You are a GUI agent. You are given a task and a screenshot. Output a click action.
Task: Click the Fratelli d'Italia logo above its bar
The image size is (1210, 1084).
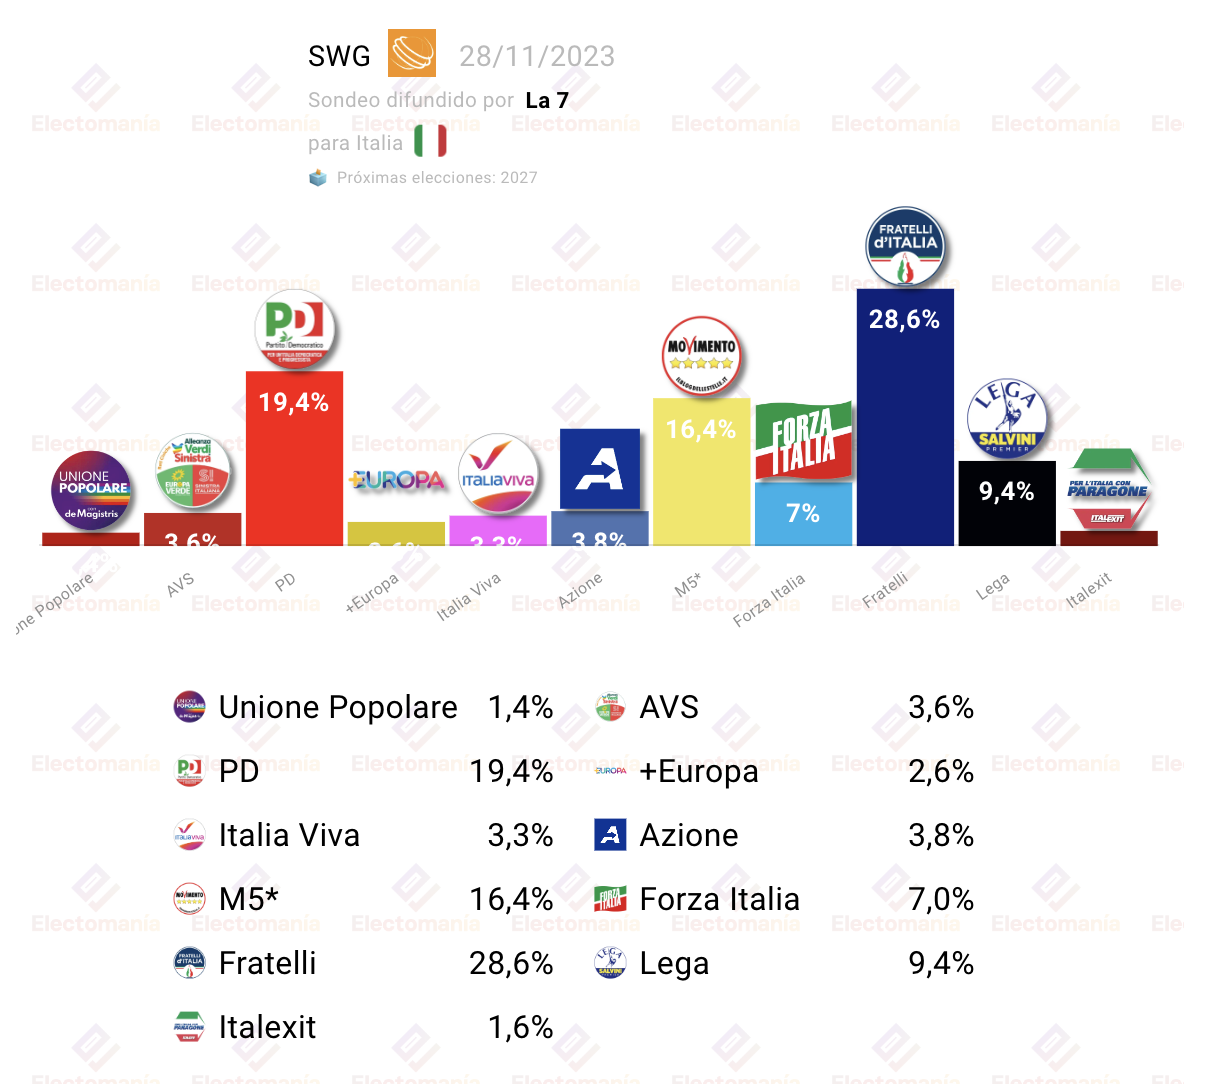click(905, 247)
